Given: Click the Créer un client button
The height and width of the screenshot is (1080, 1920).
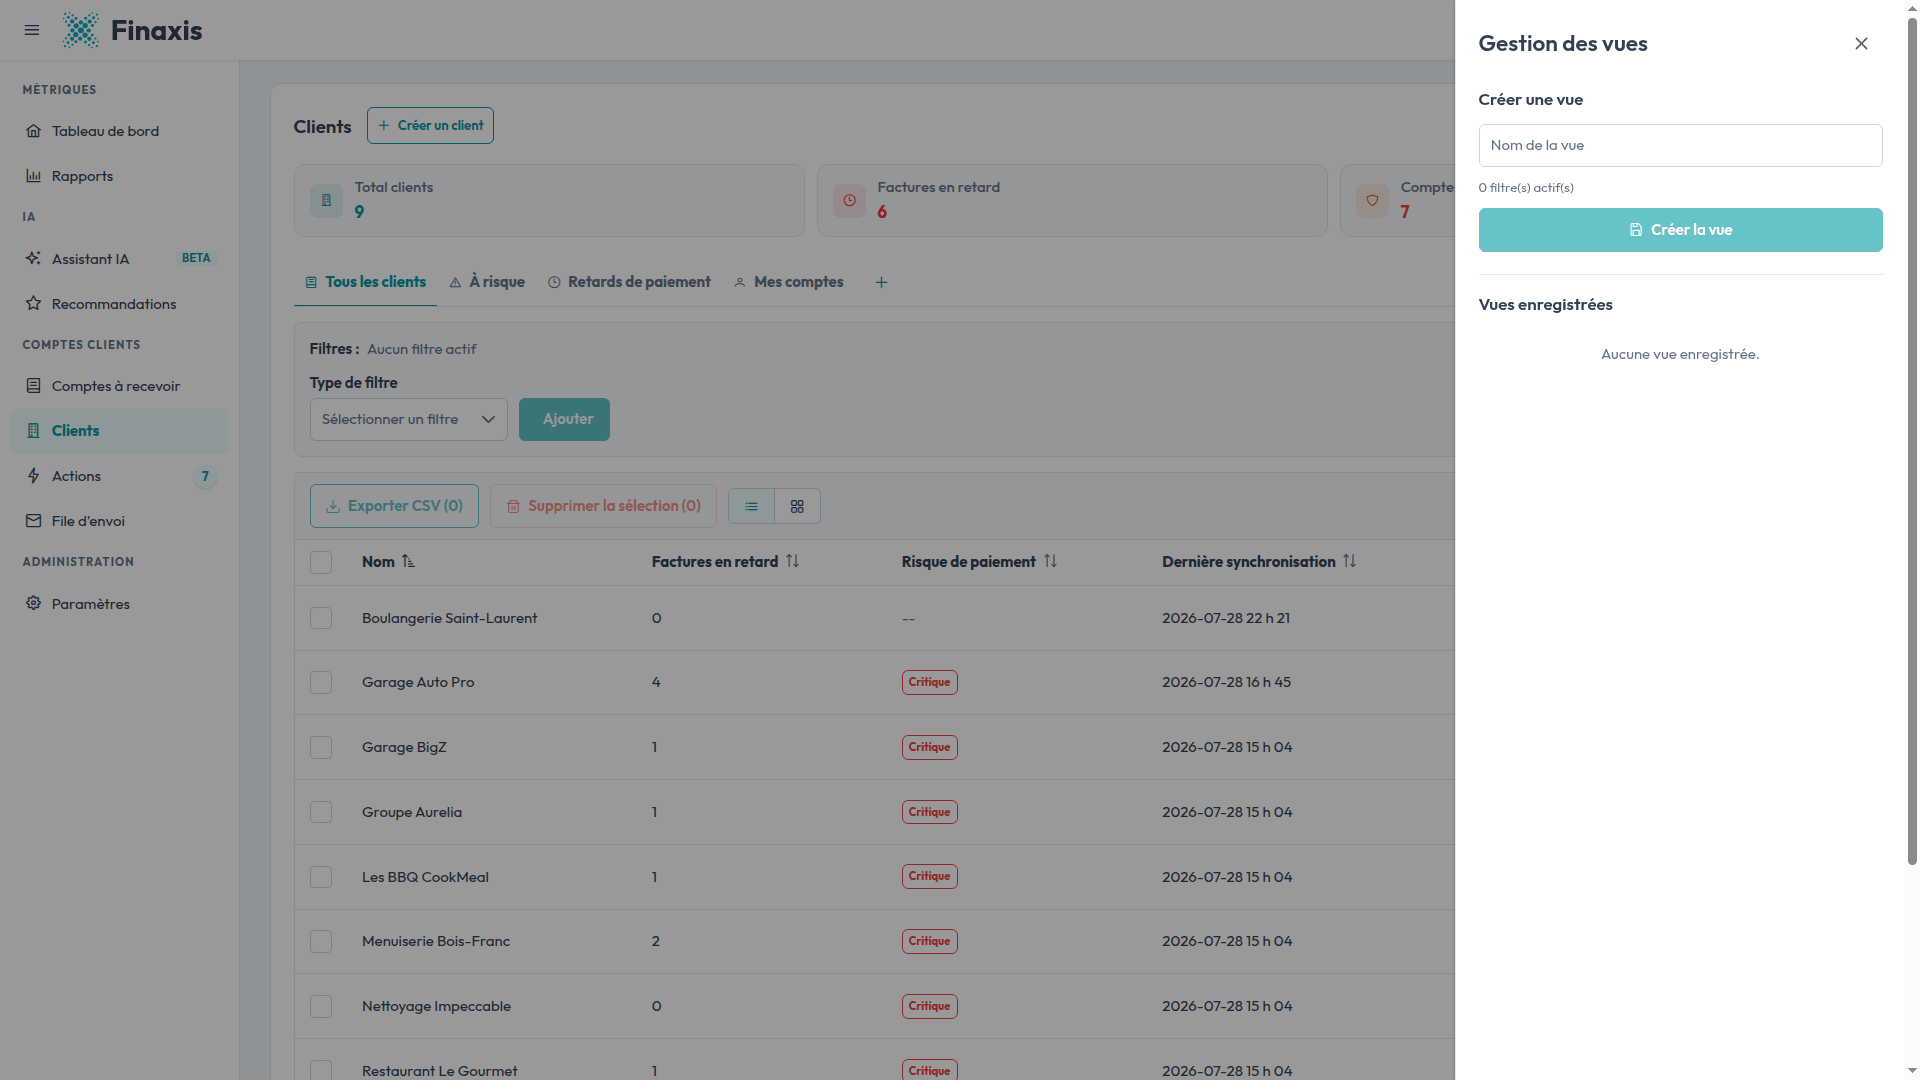Looking at the screenshot, I should point(430,126).
